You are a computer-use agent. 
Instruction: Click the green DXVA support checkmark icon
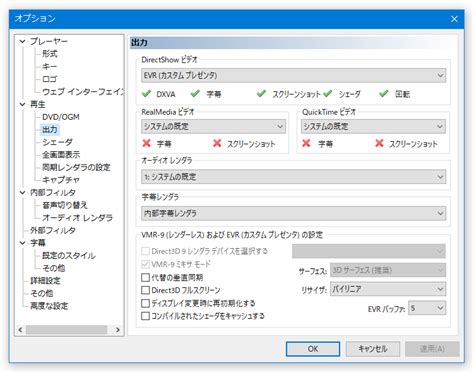[x=146, y=94]
